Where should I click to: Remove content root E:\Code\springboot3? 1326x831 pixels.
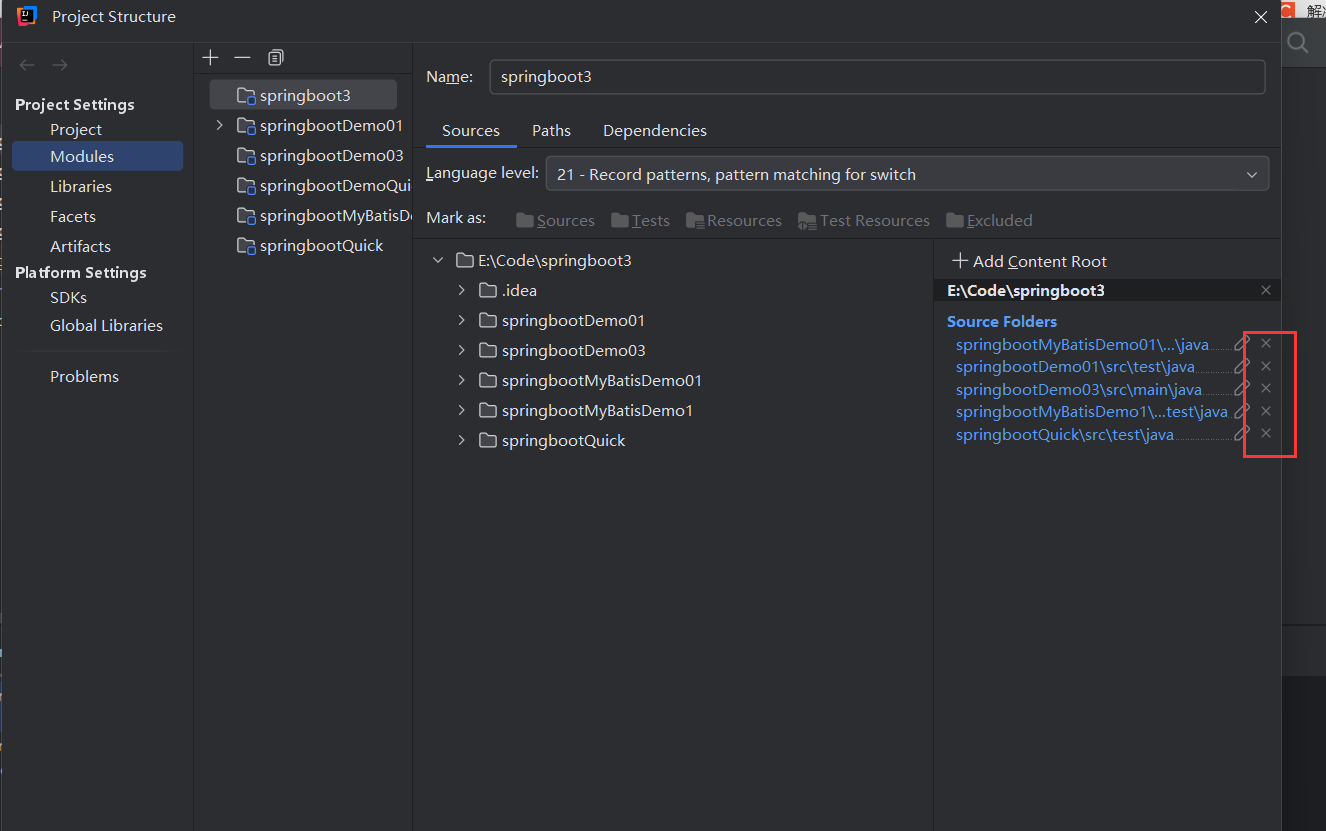(x=1266, y=290)
